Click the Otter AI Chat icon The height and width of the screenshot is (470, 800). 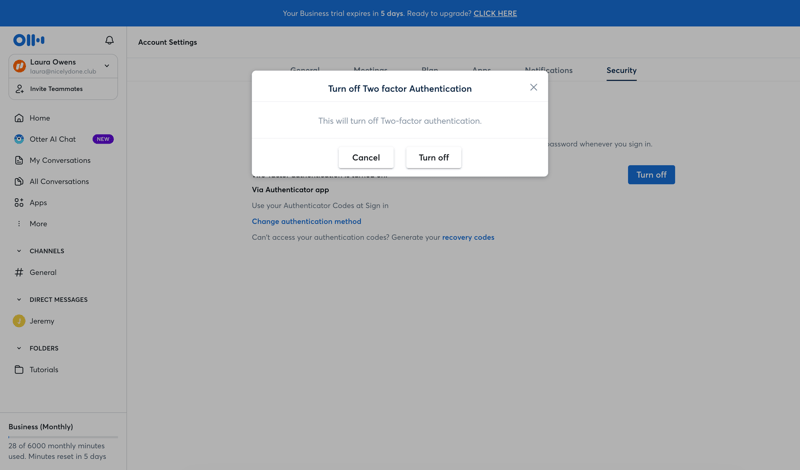click(x=19, y=139)
